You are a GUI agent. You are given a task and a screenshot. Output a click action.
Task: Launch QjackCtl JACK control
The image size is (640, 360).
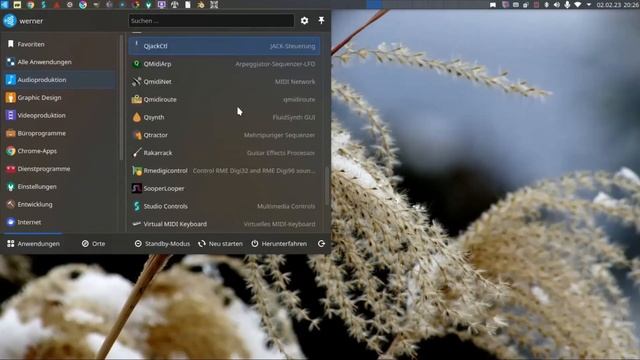point(224,46)
